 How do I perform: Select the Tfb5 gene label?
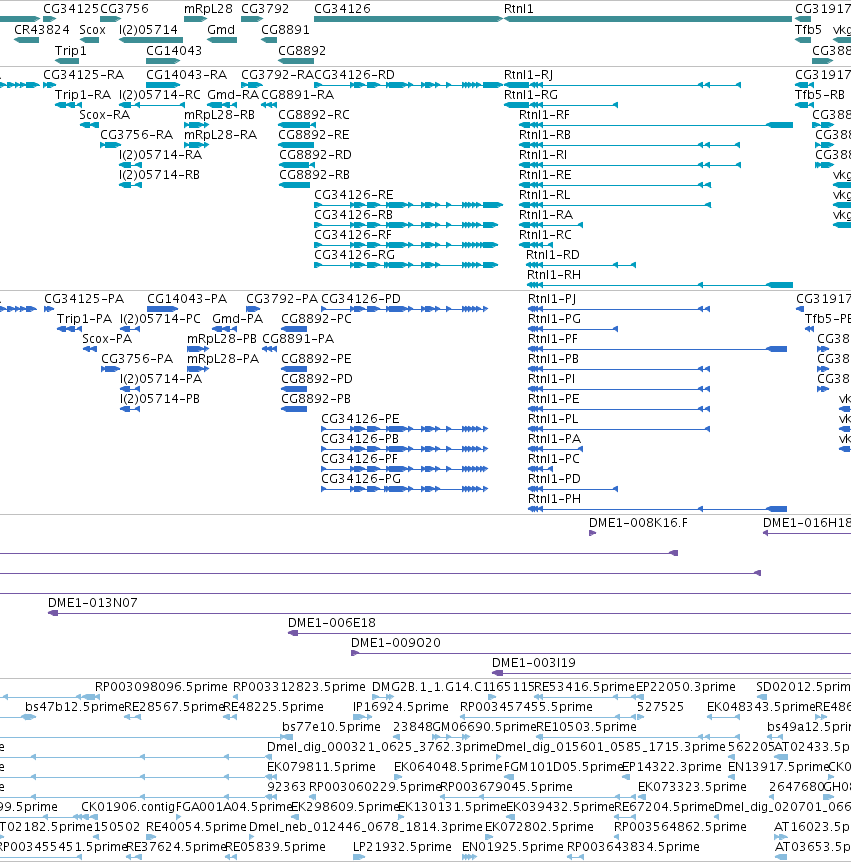coord(808,30)
